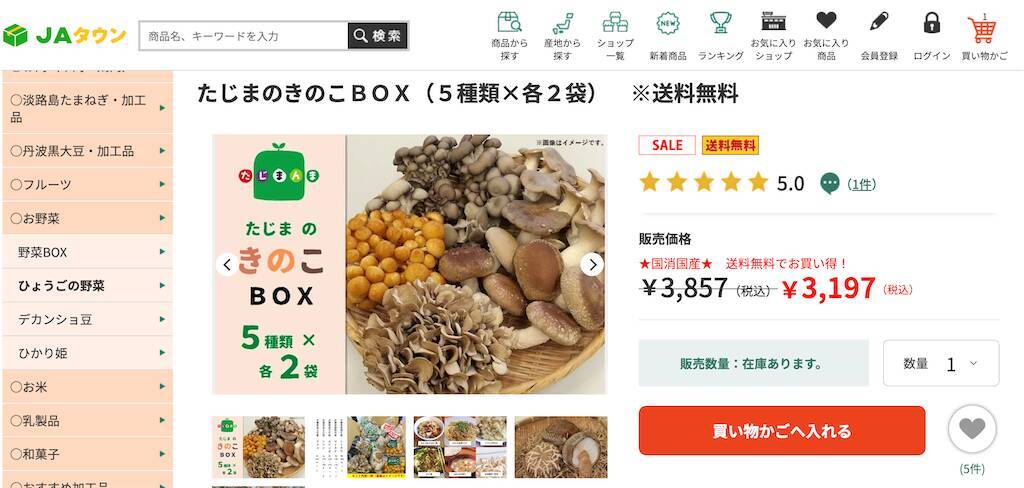Open the お気に入りショップ store icon

point(773,22)
